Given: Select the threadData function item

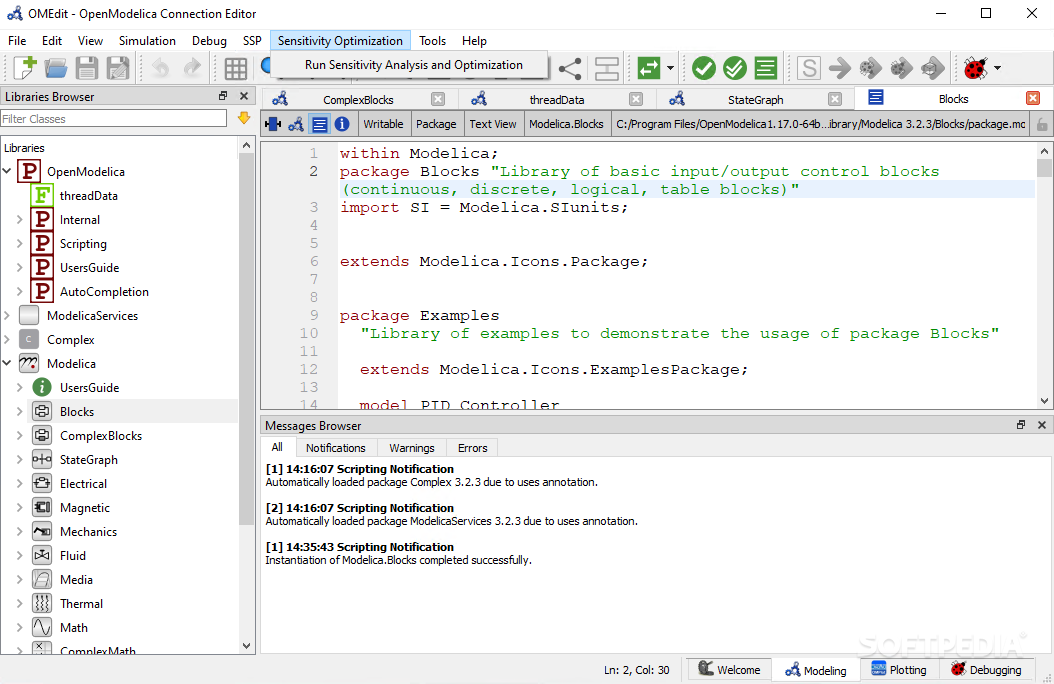Looking at the screenshot, I should [x=88, y=196].
